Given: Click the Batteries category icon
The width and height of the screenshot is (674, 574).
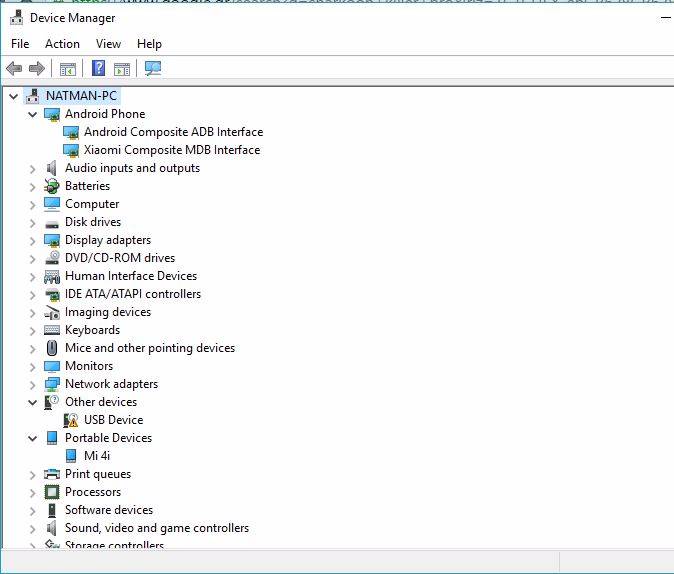Looking at the screenshot, I should click(52, 186).
